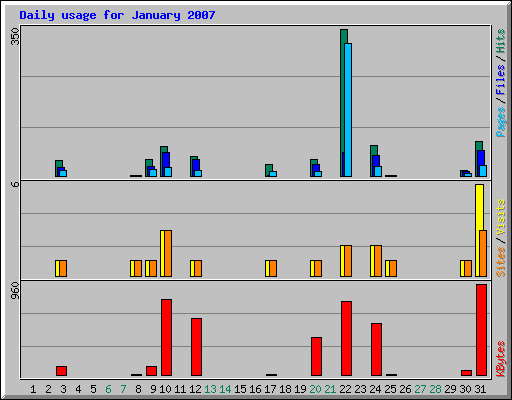
Task: Select green weekend day label "27"
Action: click(420, 389)
